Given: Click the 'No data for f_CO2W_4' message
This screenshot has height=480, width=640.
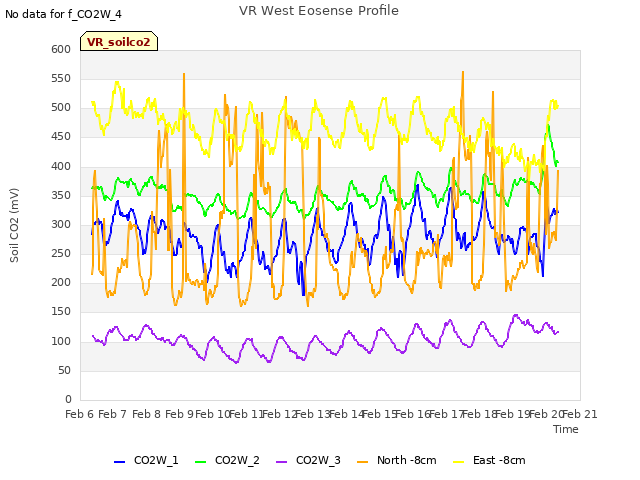Looking at the screenshot, I should pyautogui.click(x=63, y=14).
